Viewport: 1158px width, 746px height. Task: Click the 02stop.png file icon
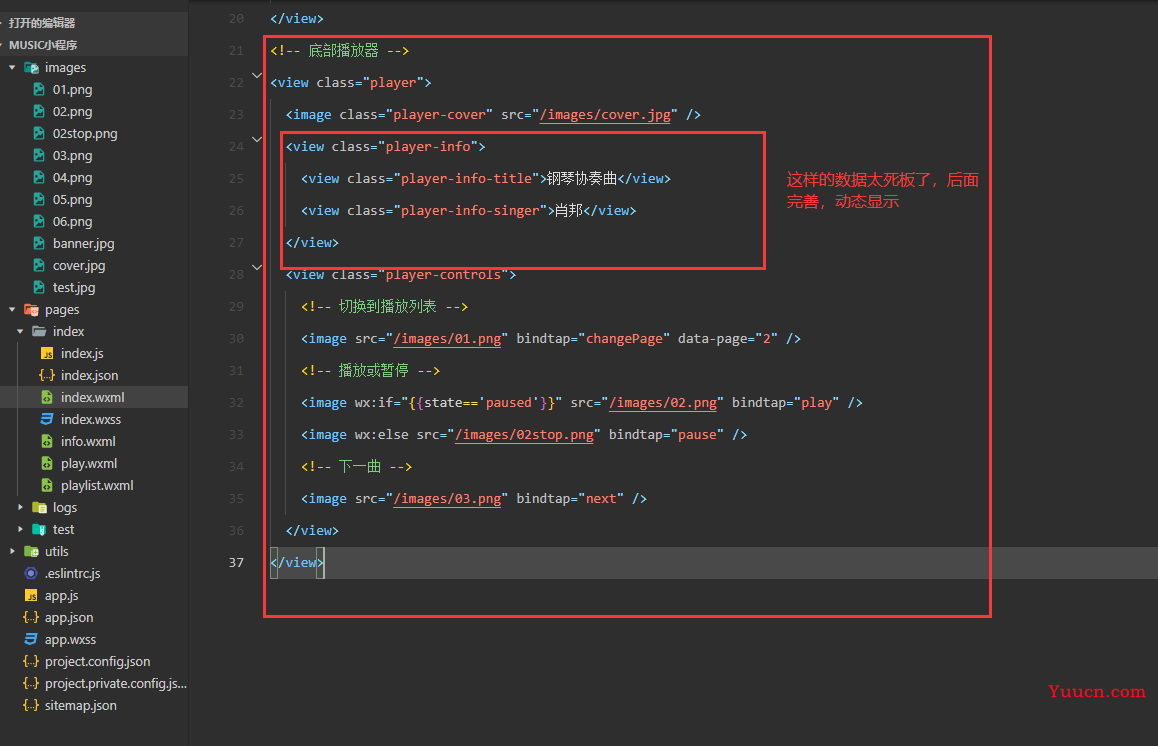pyautogui.click(x=39, y=134)
